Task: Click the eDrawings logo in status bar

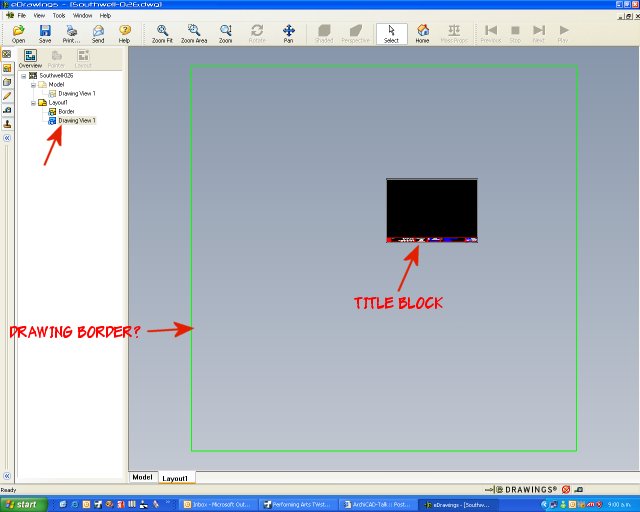Action: [x=521, y=490]
